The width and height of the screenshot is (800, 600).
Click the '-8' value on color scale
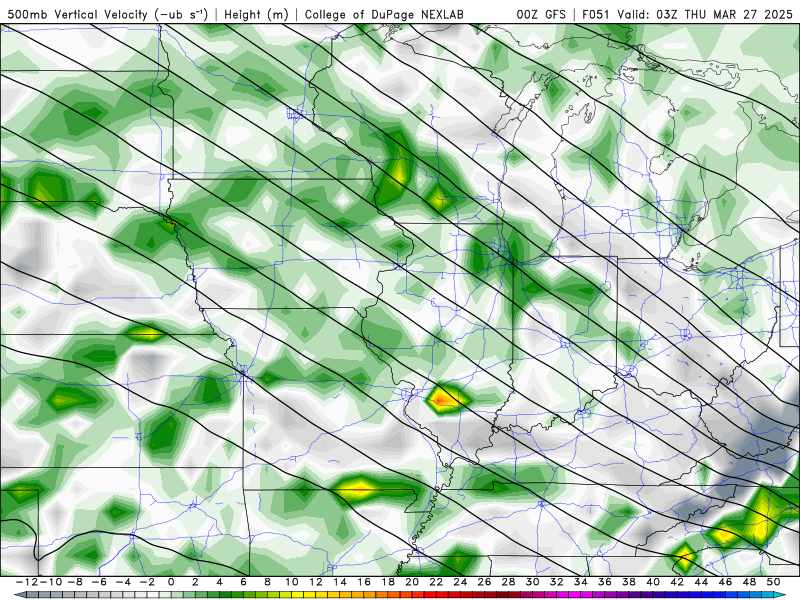click(x=74, y=582)
